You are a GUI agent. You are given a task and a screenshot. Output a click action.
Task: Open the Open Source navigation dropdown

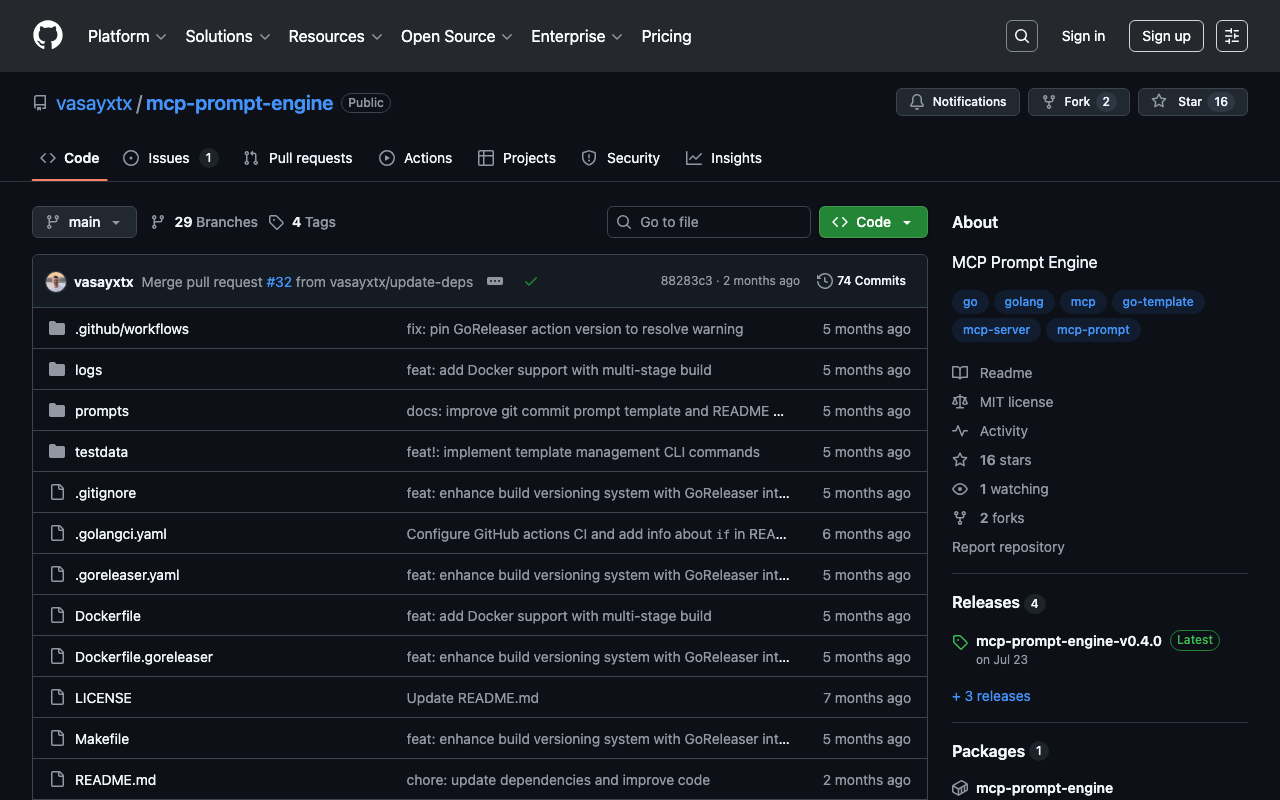click(456, 36)
